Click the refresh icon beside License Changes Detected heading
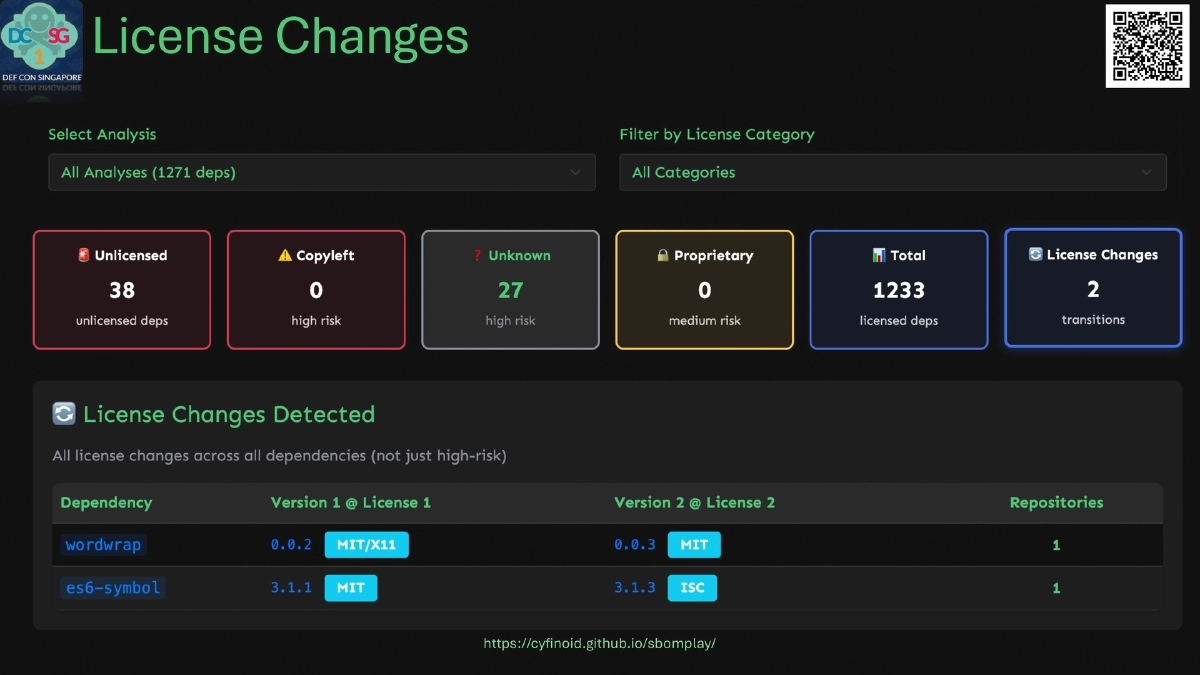This screenshot has width=1200, height=675. [x=63, y=413]
